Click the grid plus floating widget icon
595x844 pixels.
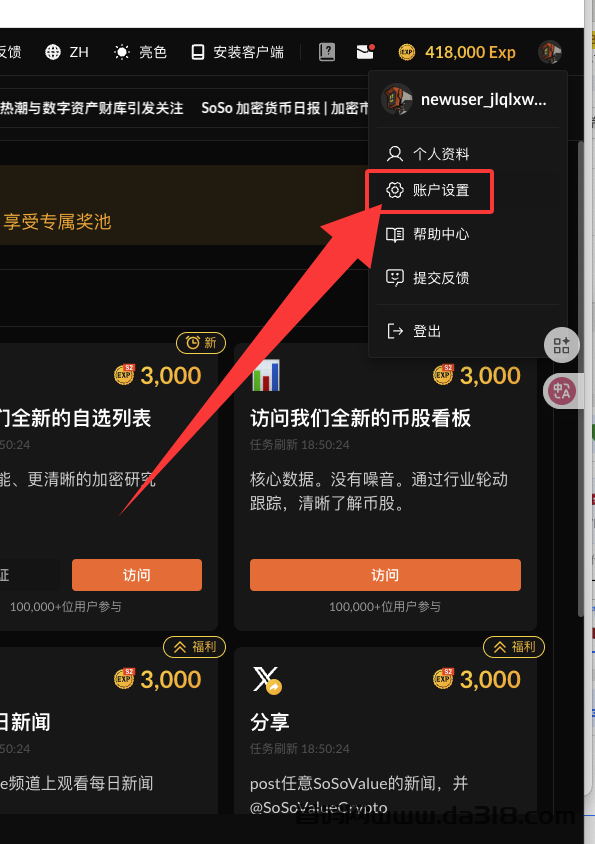561,345
